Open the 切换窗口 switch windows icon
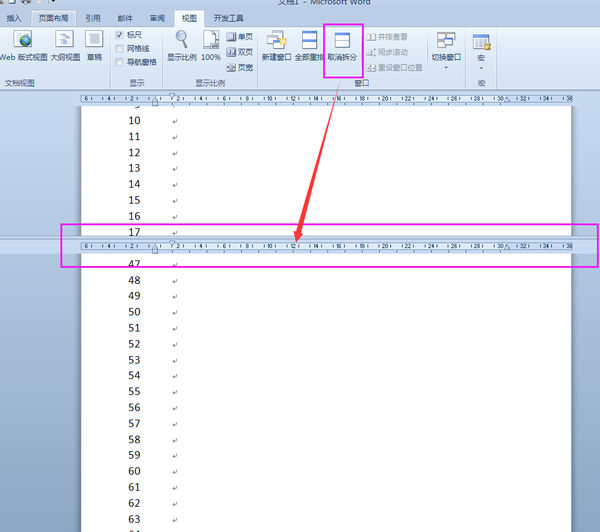The height and width of the screenshot is (532, 600). pyautogui.click(x=446, y=40)
